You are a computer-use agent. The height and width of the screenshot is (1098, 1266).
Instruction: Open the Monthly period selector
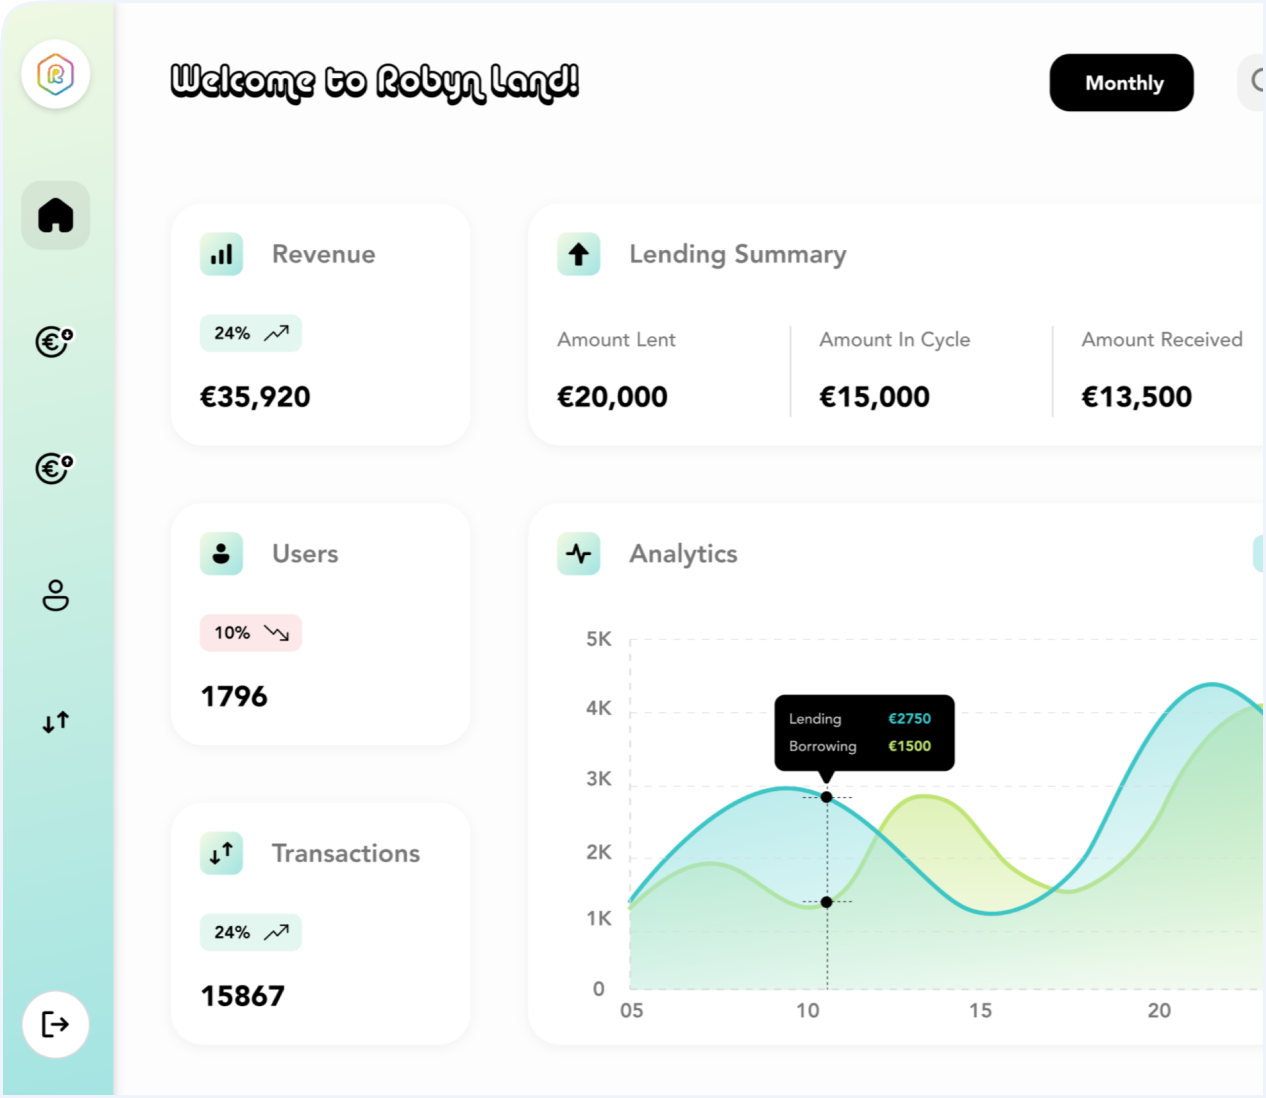click(1121, 83)
